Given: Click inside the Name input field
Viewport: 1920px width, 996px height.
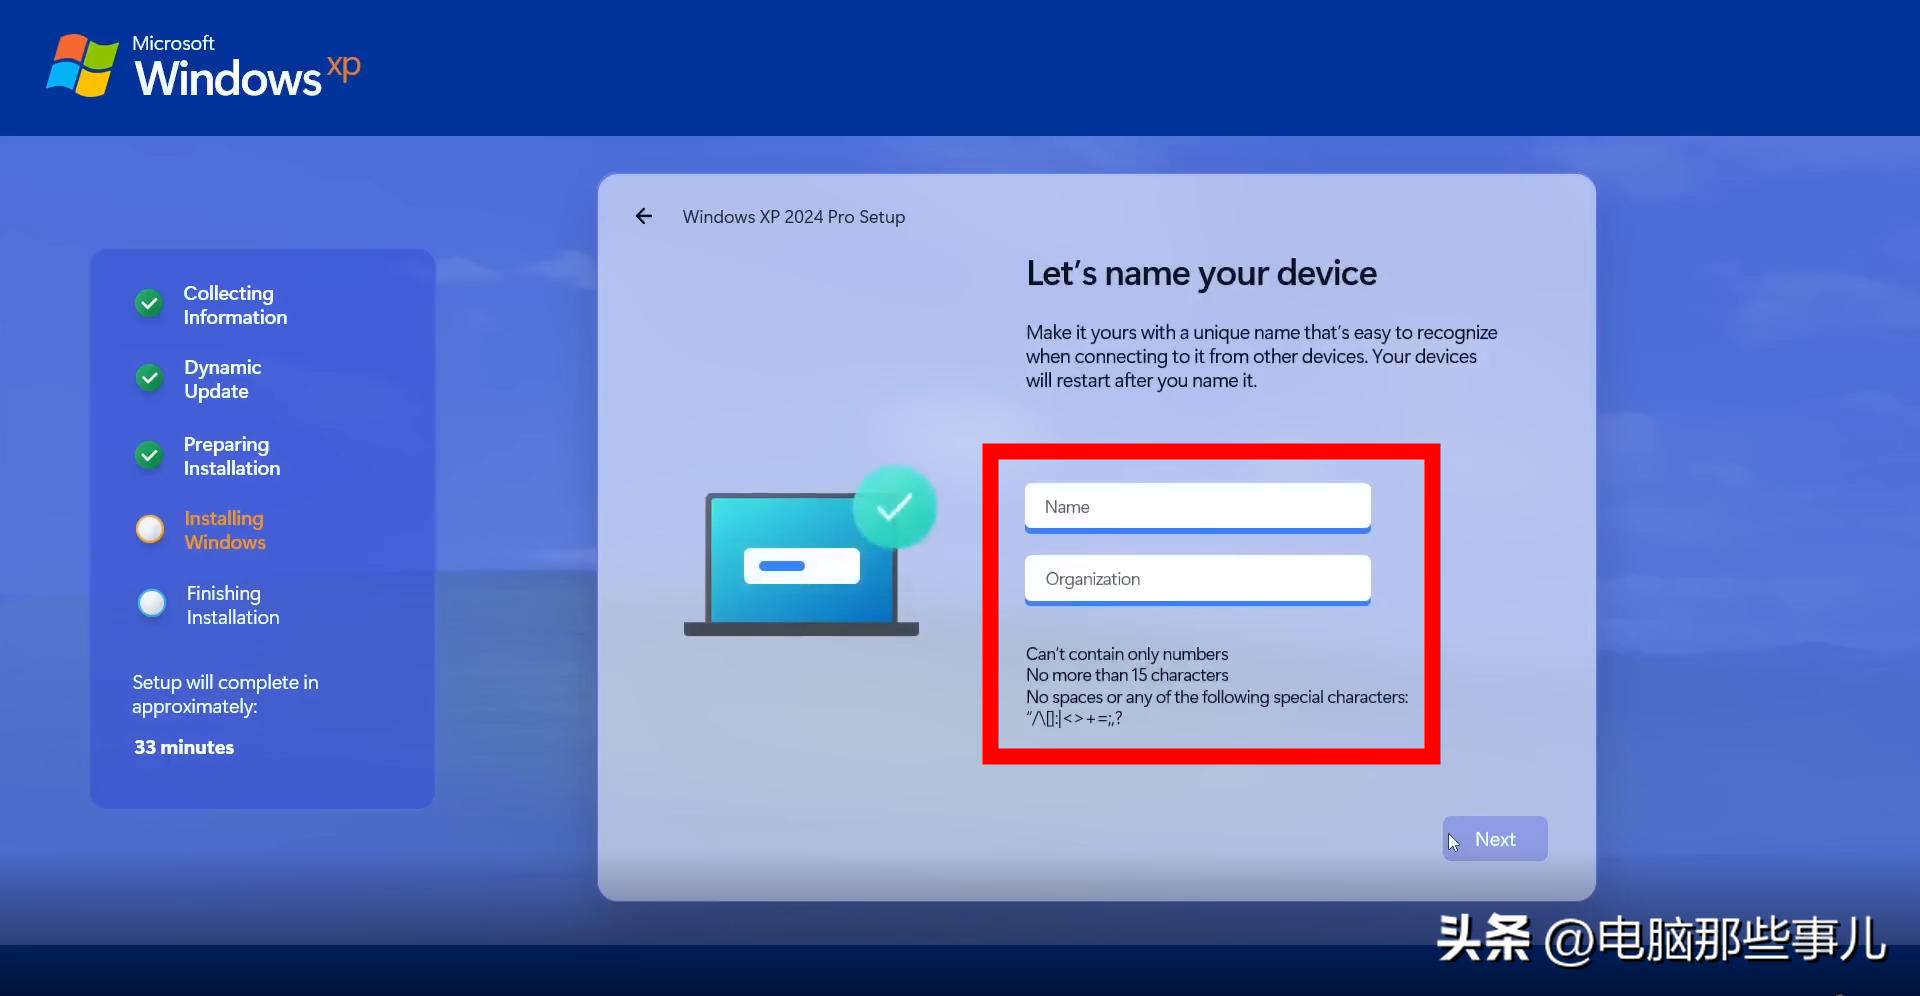Looking at the screenshot, I should pyautogui.click(x=1197, y=507).
